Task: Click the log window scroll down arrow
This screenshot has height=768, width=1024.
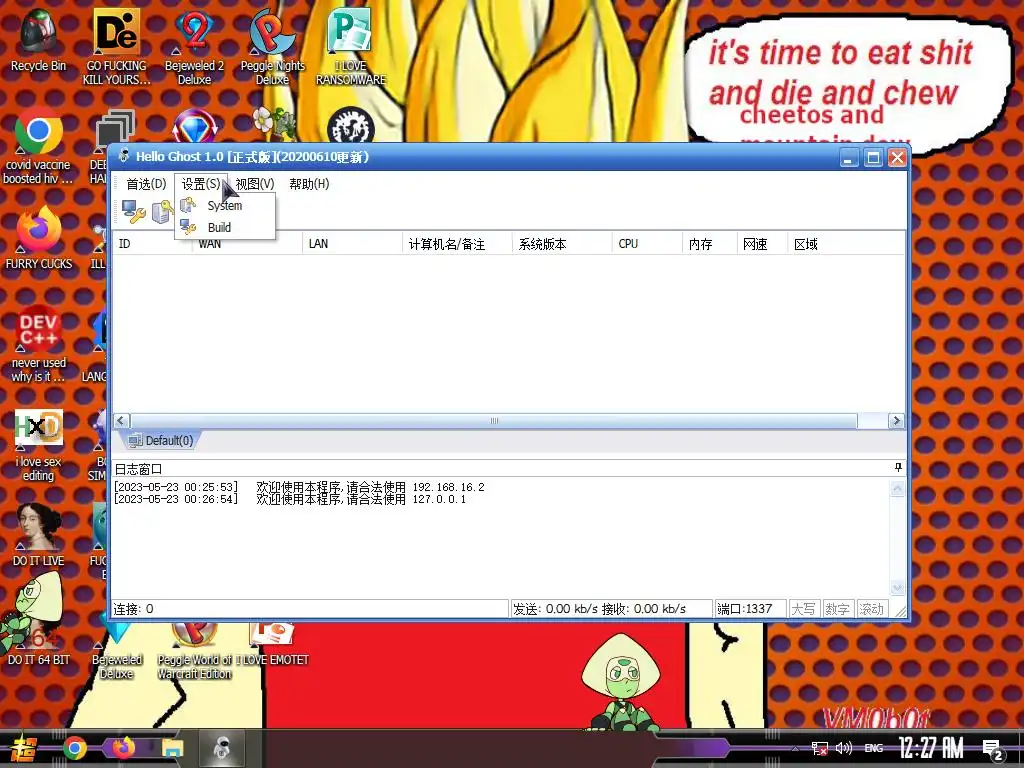Action: 897,587
